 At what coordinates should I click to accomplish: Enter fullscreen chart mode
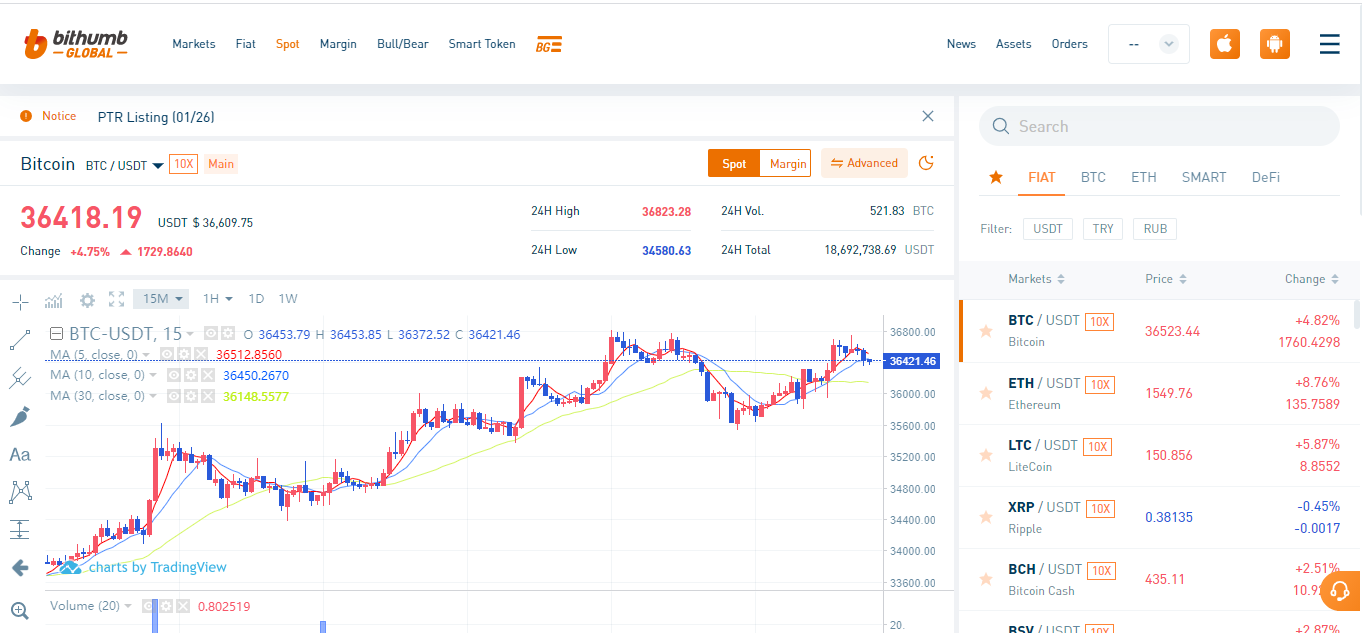pyautogui.click(x=116, y=299)
